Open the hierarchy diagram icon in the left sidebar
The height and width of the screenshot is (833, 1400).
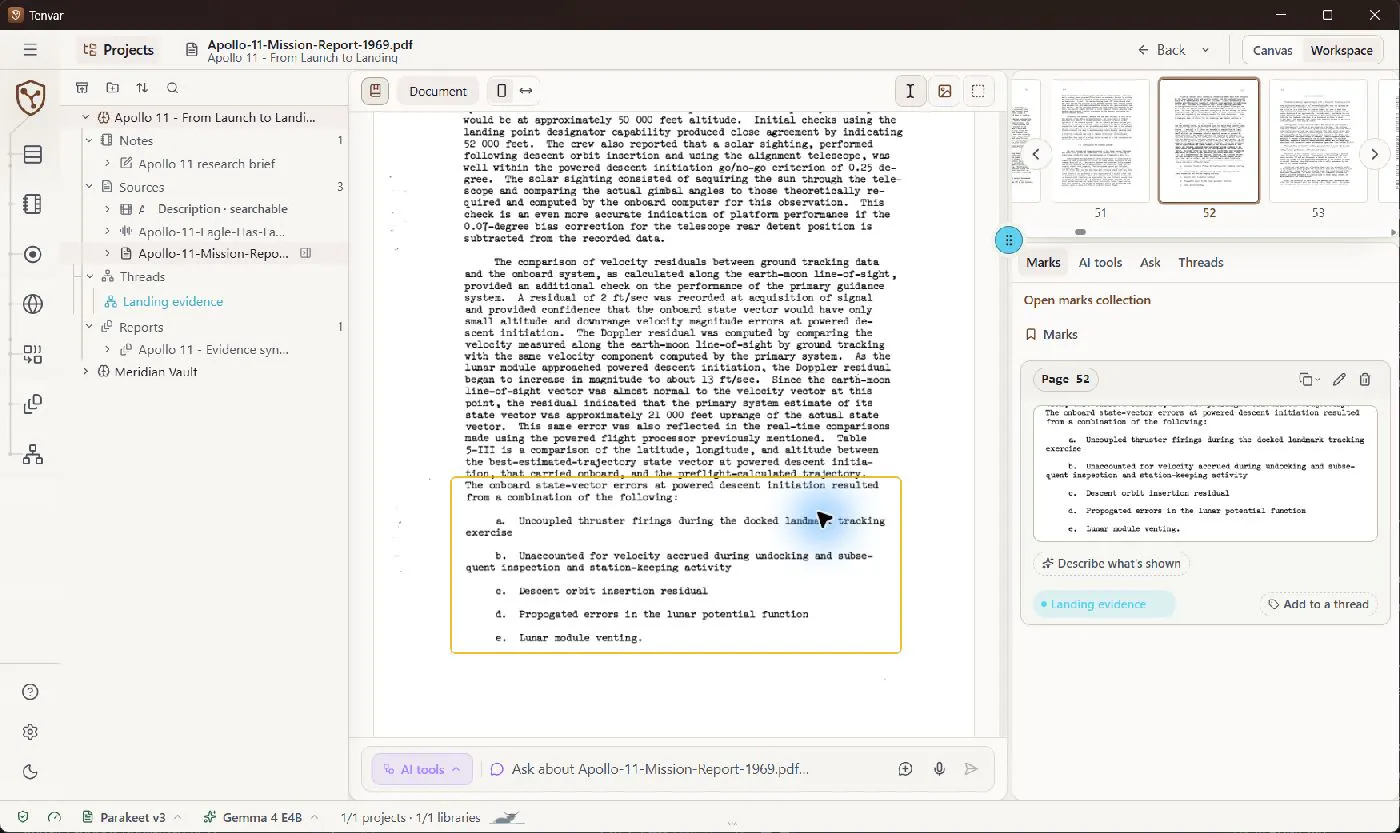(x=32, y=454)
